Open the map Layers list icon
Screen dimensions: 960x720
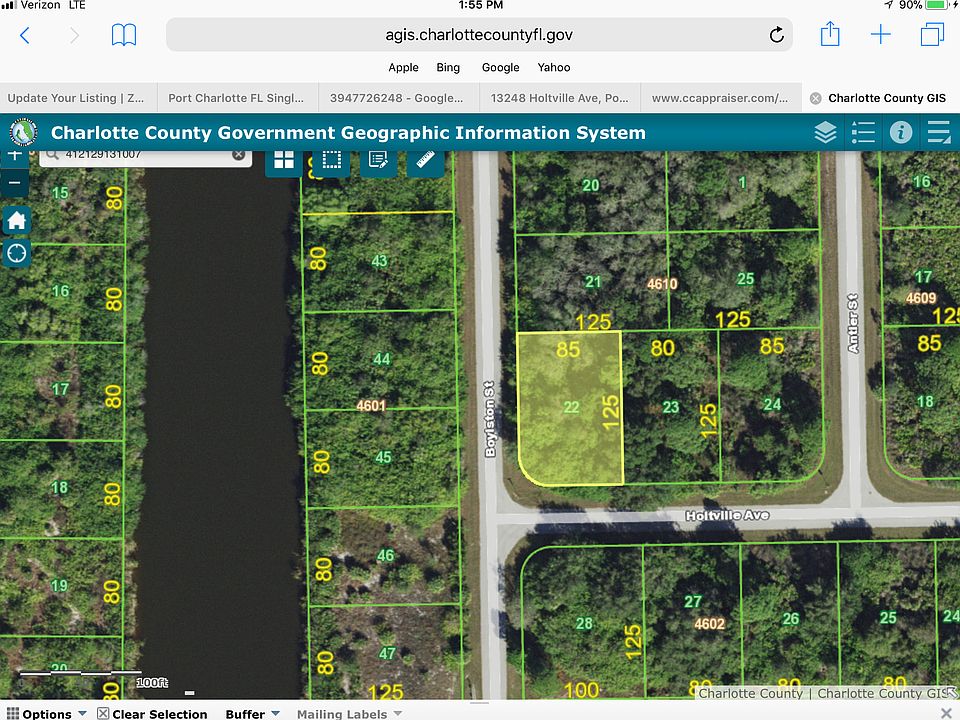click(x=825, y=133)
